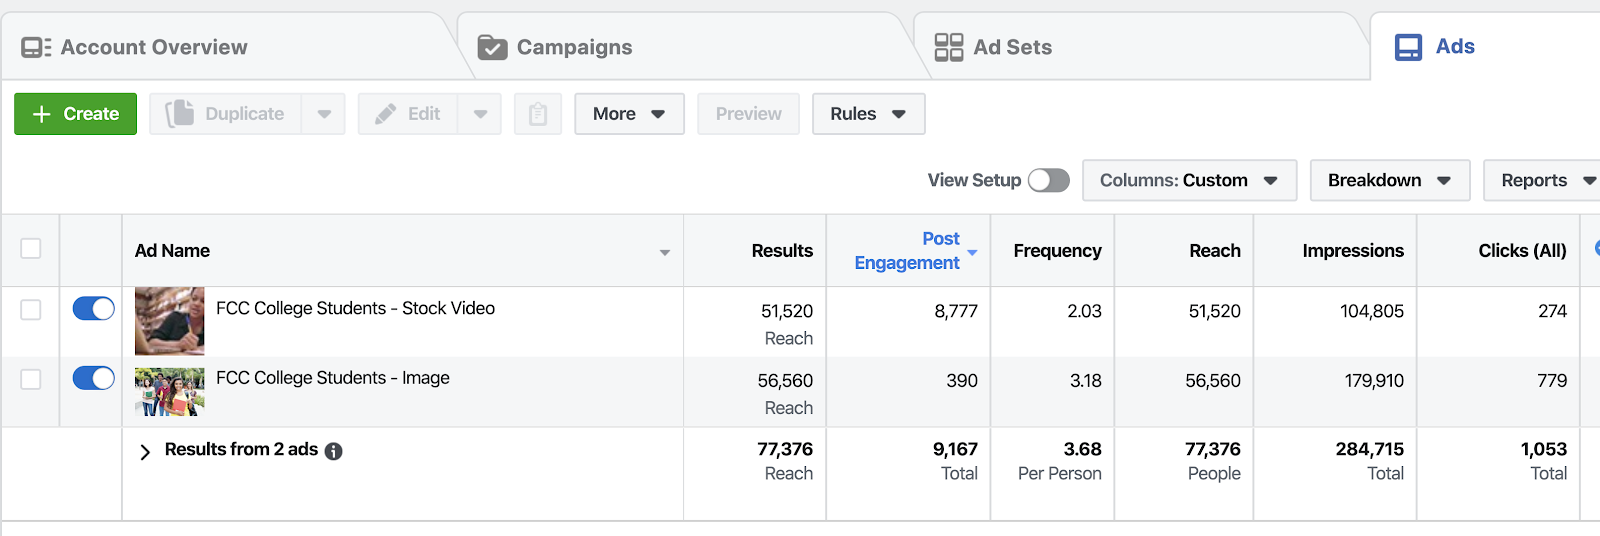1600x536 pixels.
Task: Sort by Post Engagement column
Action: (908, 250)
